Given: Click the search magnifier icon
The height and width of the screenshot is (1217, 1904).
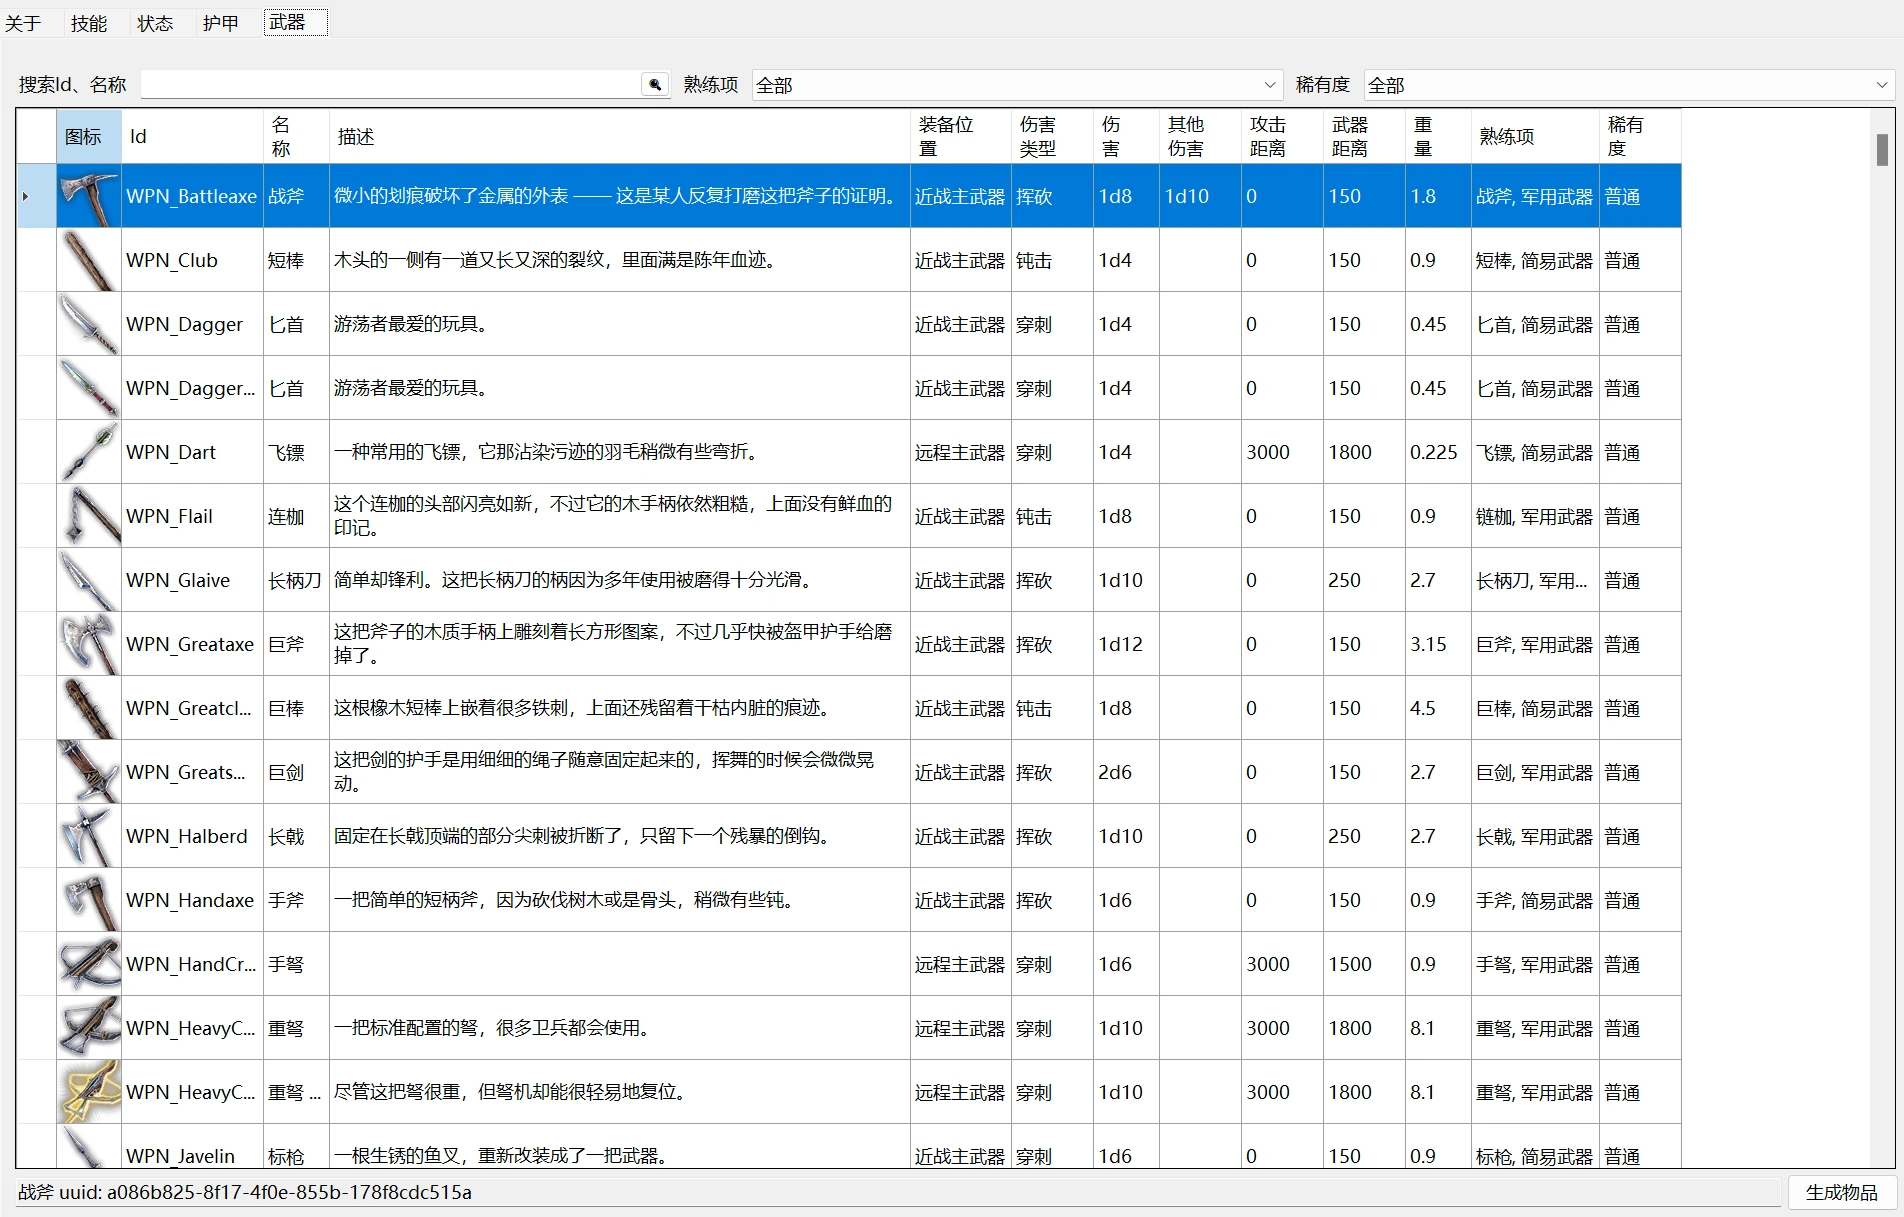Looking at the screenshot, I should (x=655, y=85).
